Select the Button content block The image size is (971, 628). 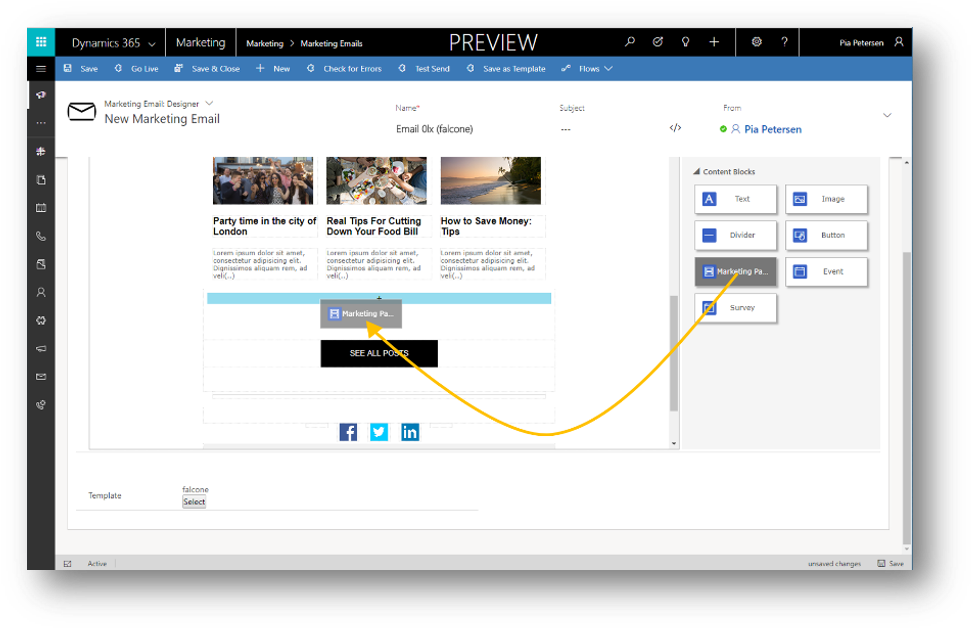click(x=826, y=235)
